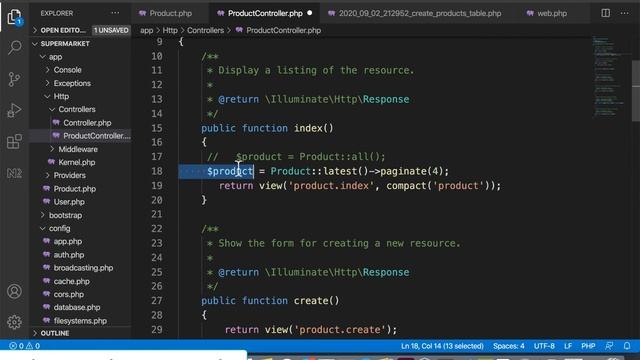Open the Source Control view

(x=14, y=79)
